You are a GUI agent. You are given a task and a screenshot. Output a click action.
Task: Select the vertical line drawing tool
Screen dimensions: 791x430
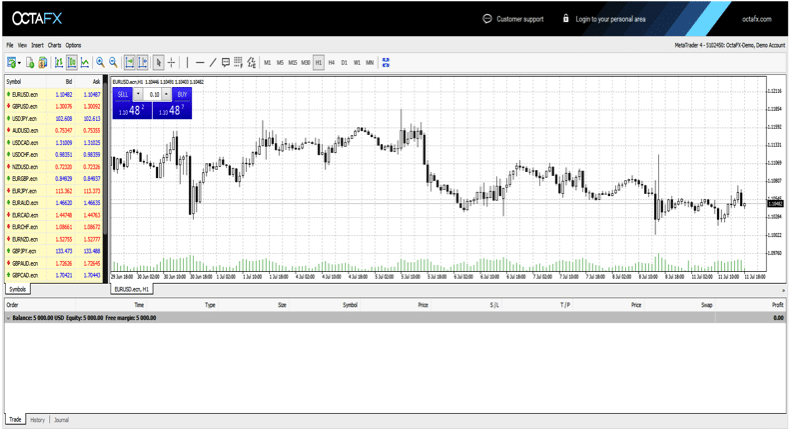pos(187,63)
